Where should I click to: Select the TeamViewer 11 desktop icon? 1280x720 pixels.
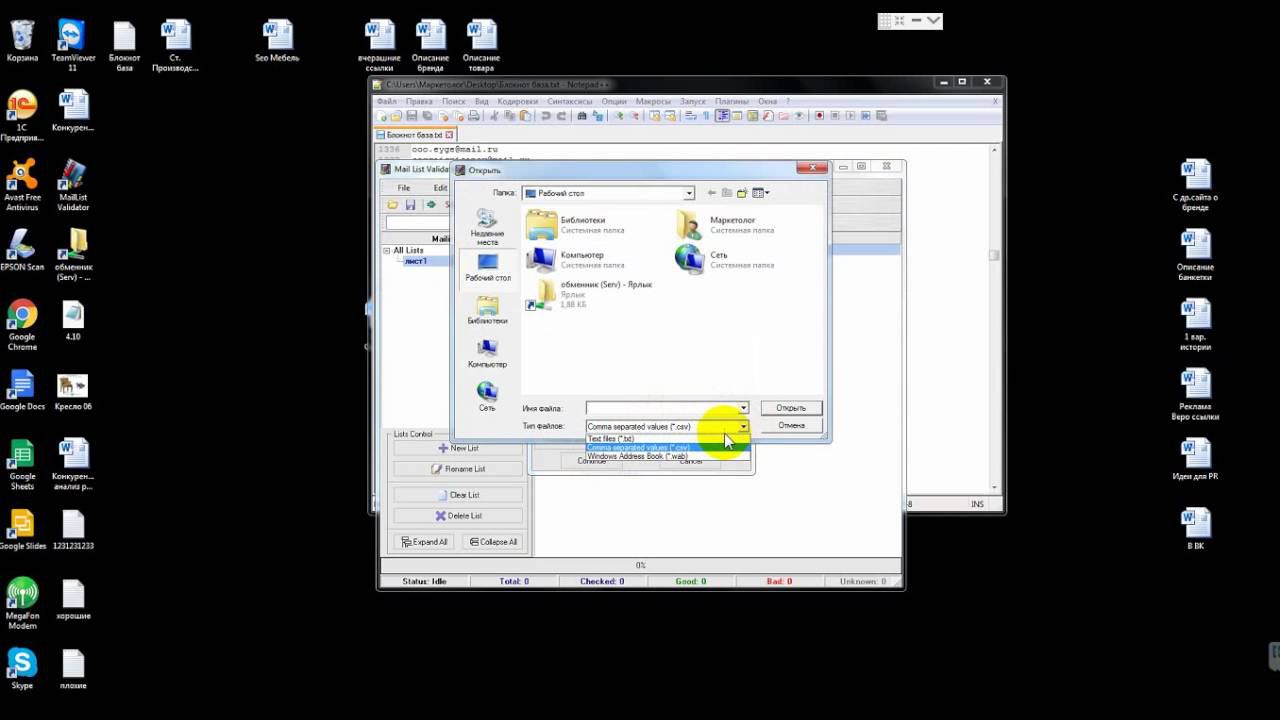(72, 46)
